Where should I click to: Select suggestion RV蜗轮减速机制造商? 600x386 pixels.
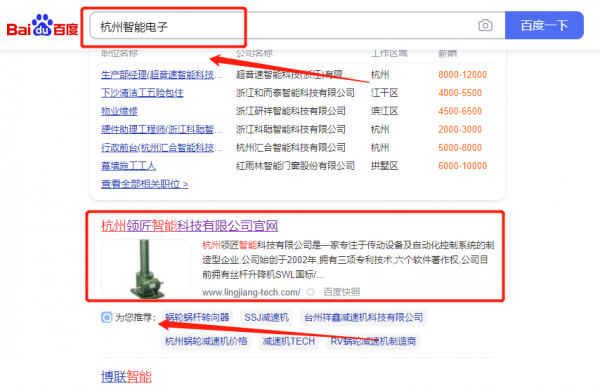point(373,341)
